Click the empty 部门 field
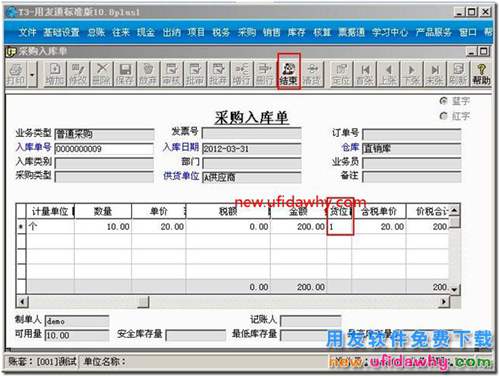The height and width of the screenshot is (377, 500). 252,163
